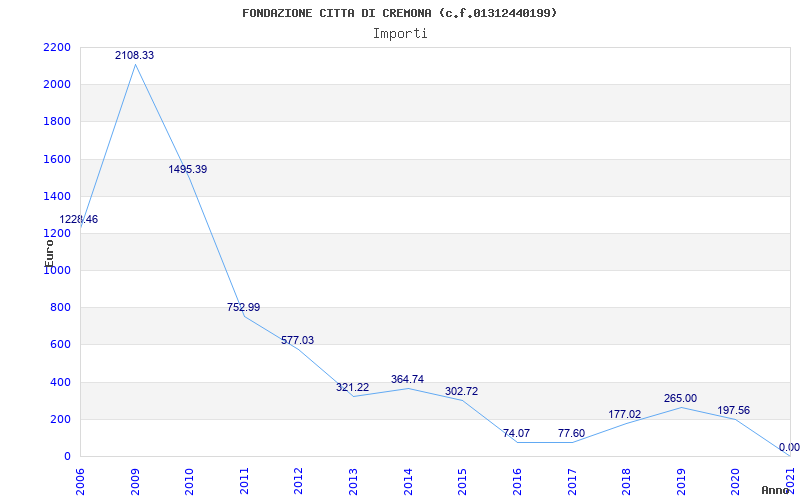Select the 2018 x-axis year label
Image resolution: width=800 pixels, height=500 pixels.
tap(626, 482)
